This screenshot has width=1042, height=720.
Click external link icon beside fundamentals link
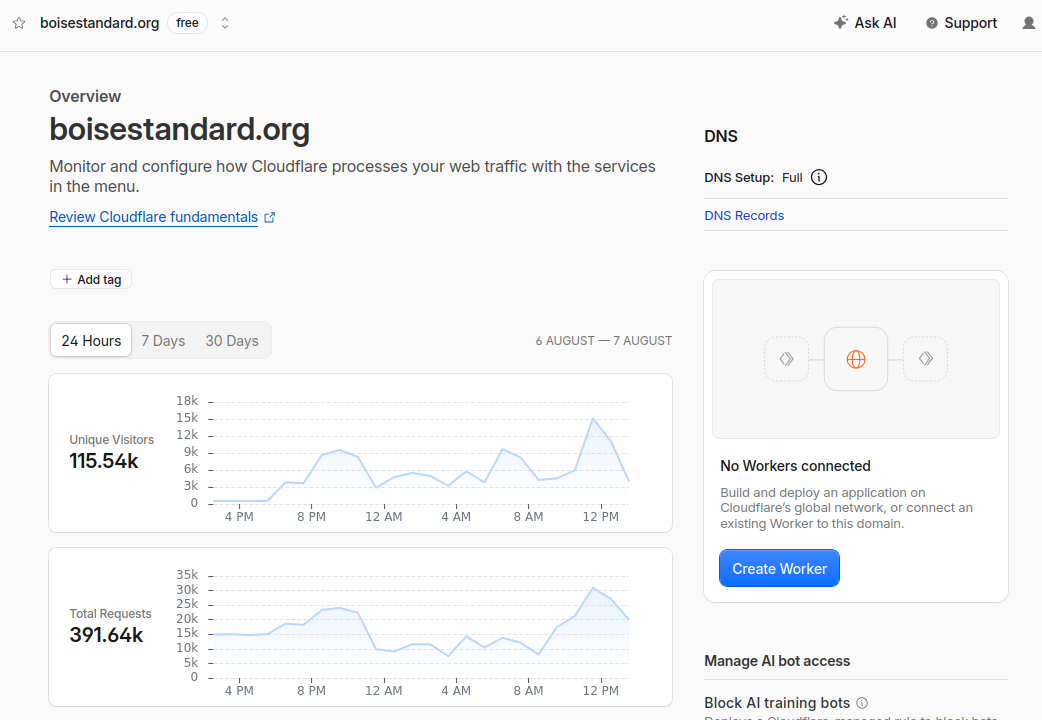[270, 217]
